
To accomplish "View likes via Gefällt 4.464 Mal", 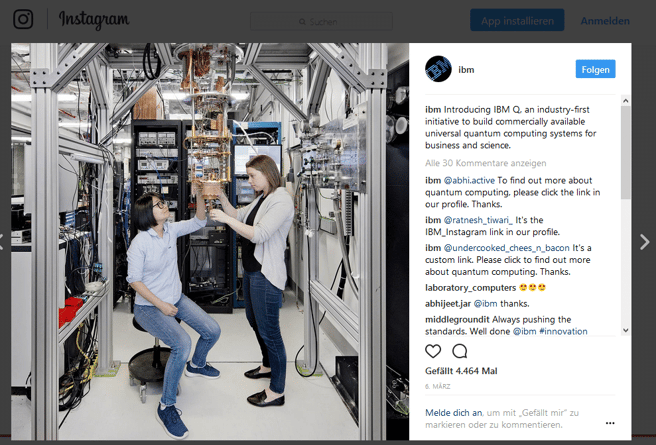I will (x=461, y=371).
